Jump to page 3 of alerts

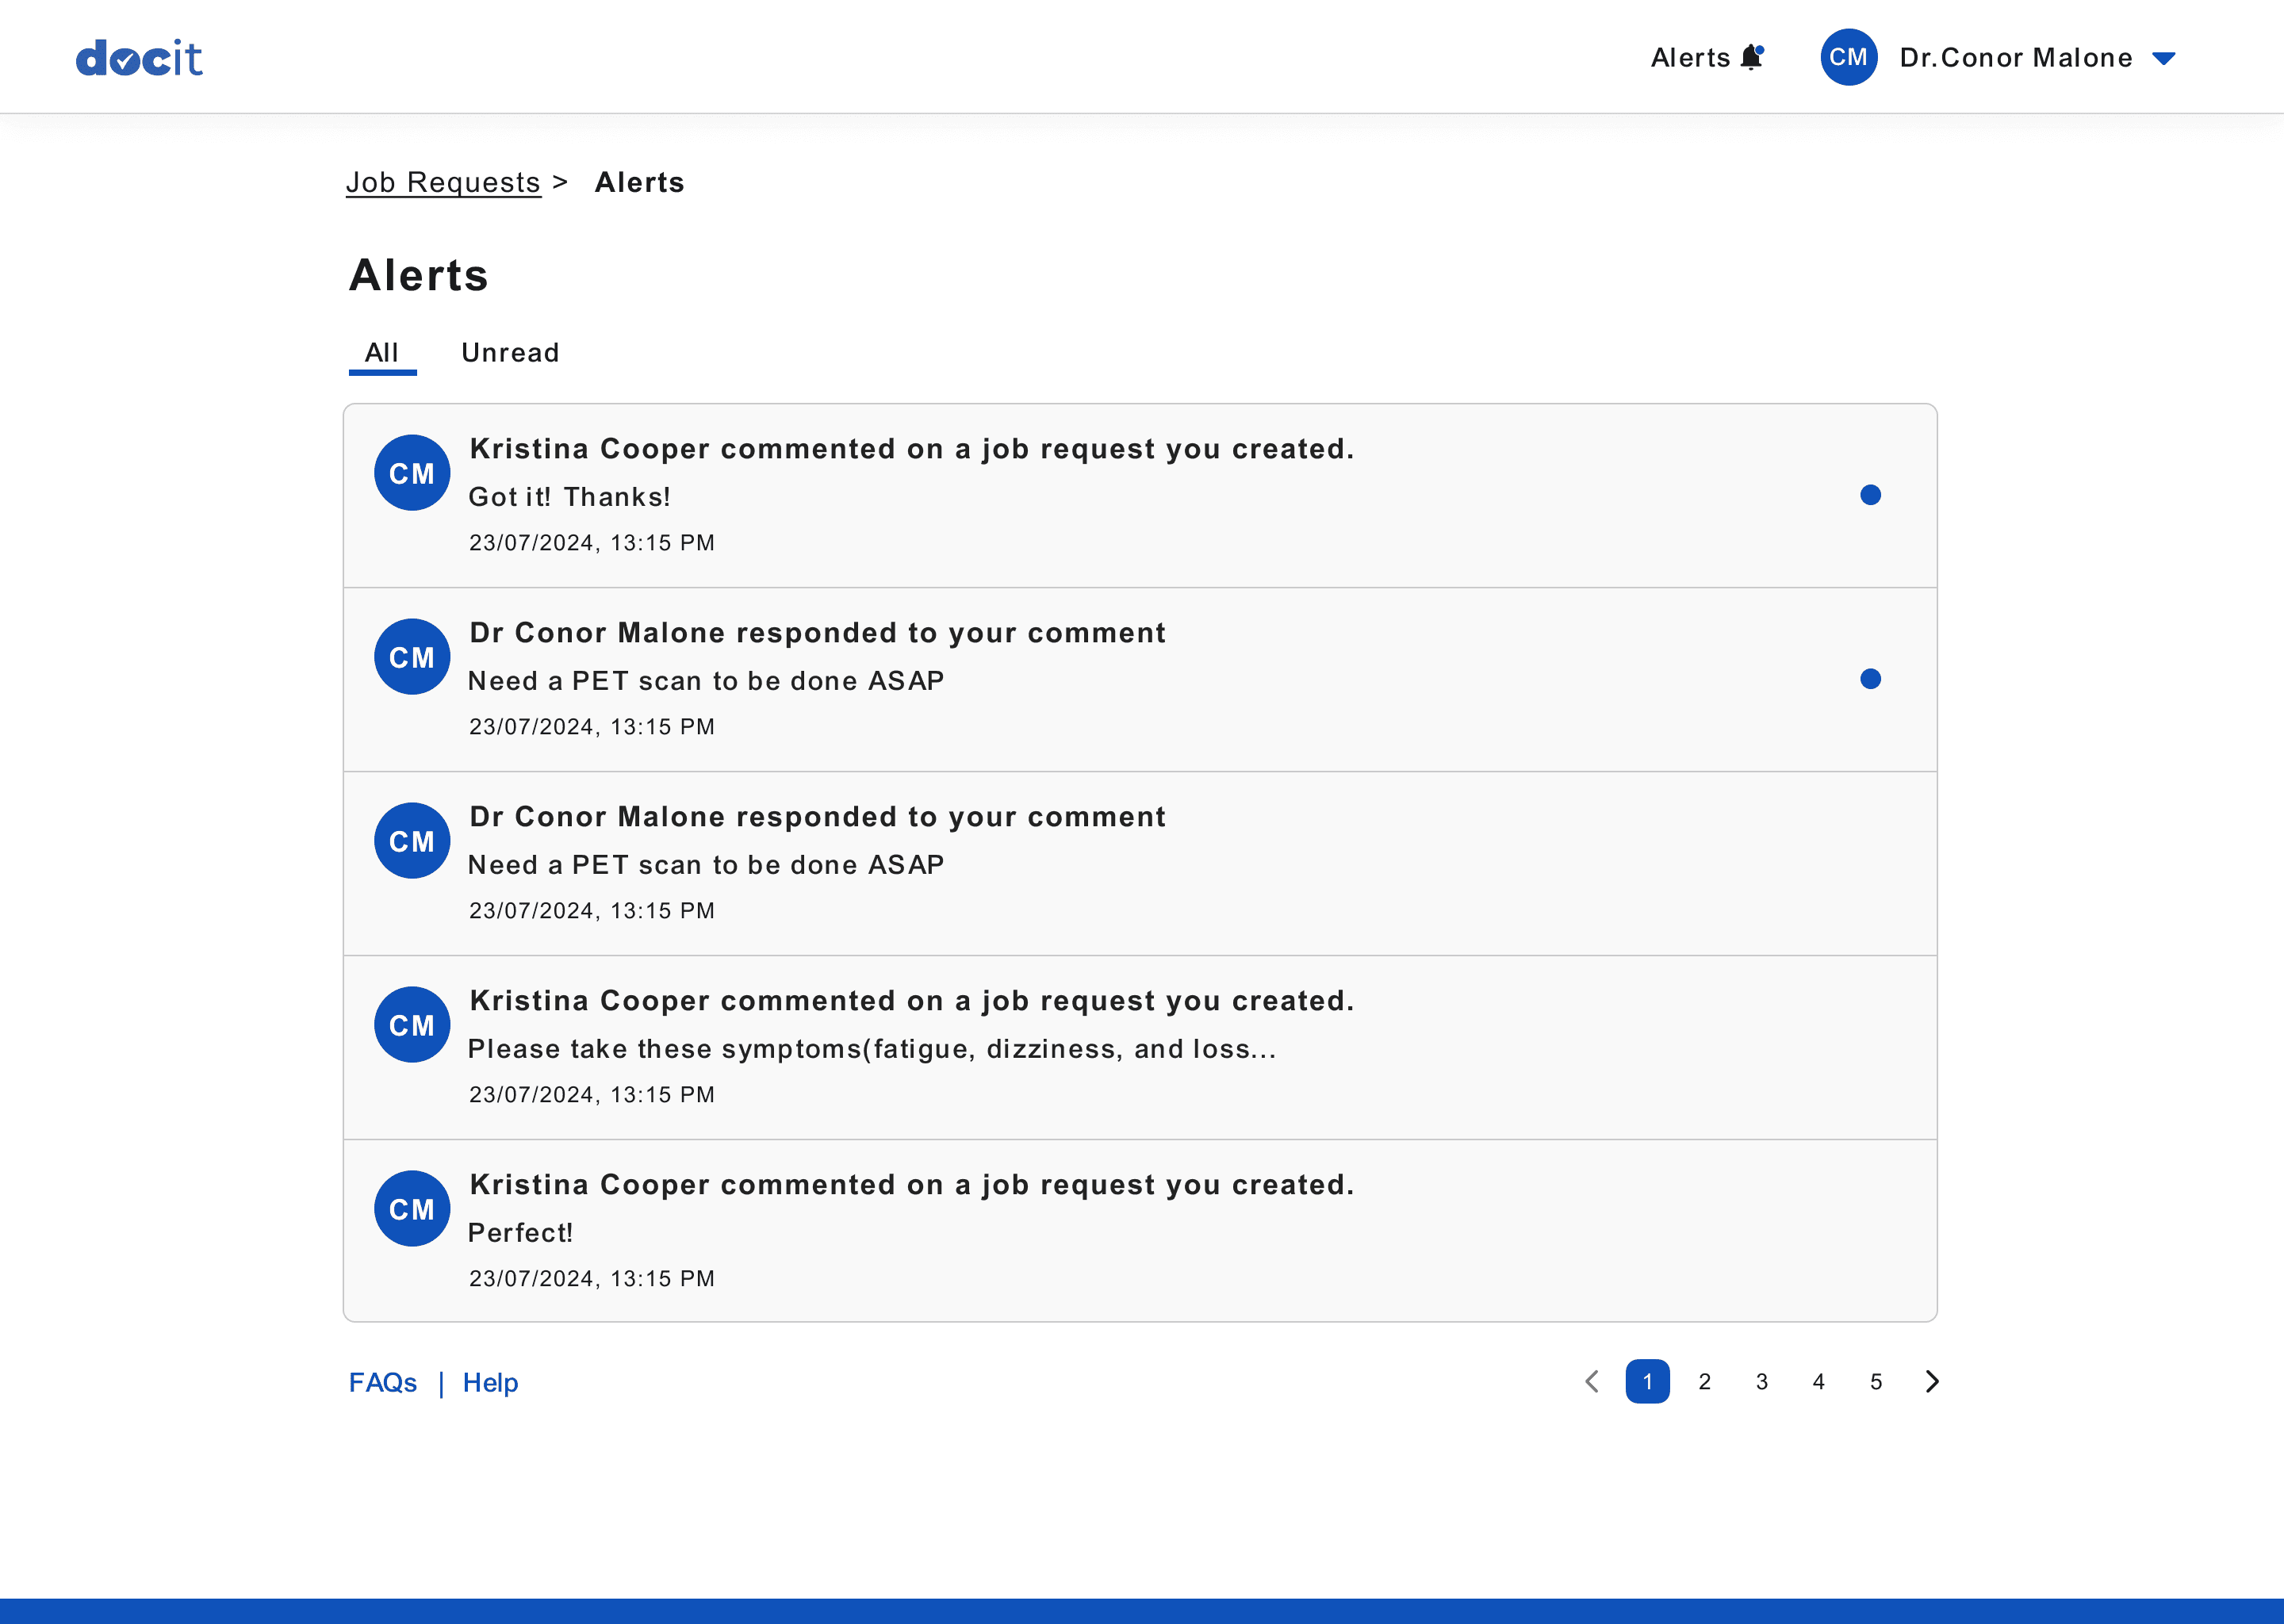(x=1761, y=1381)
